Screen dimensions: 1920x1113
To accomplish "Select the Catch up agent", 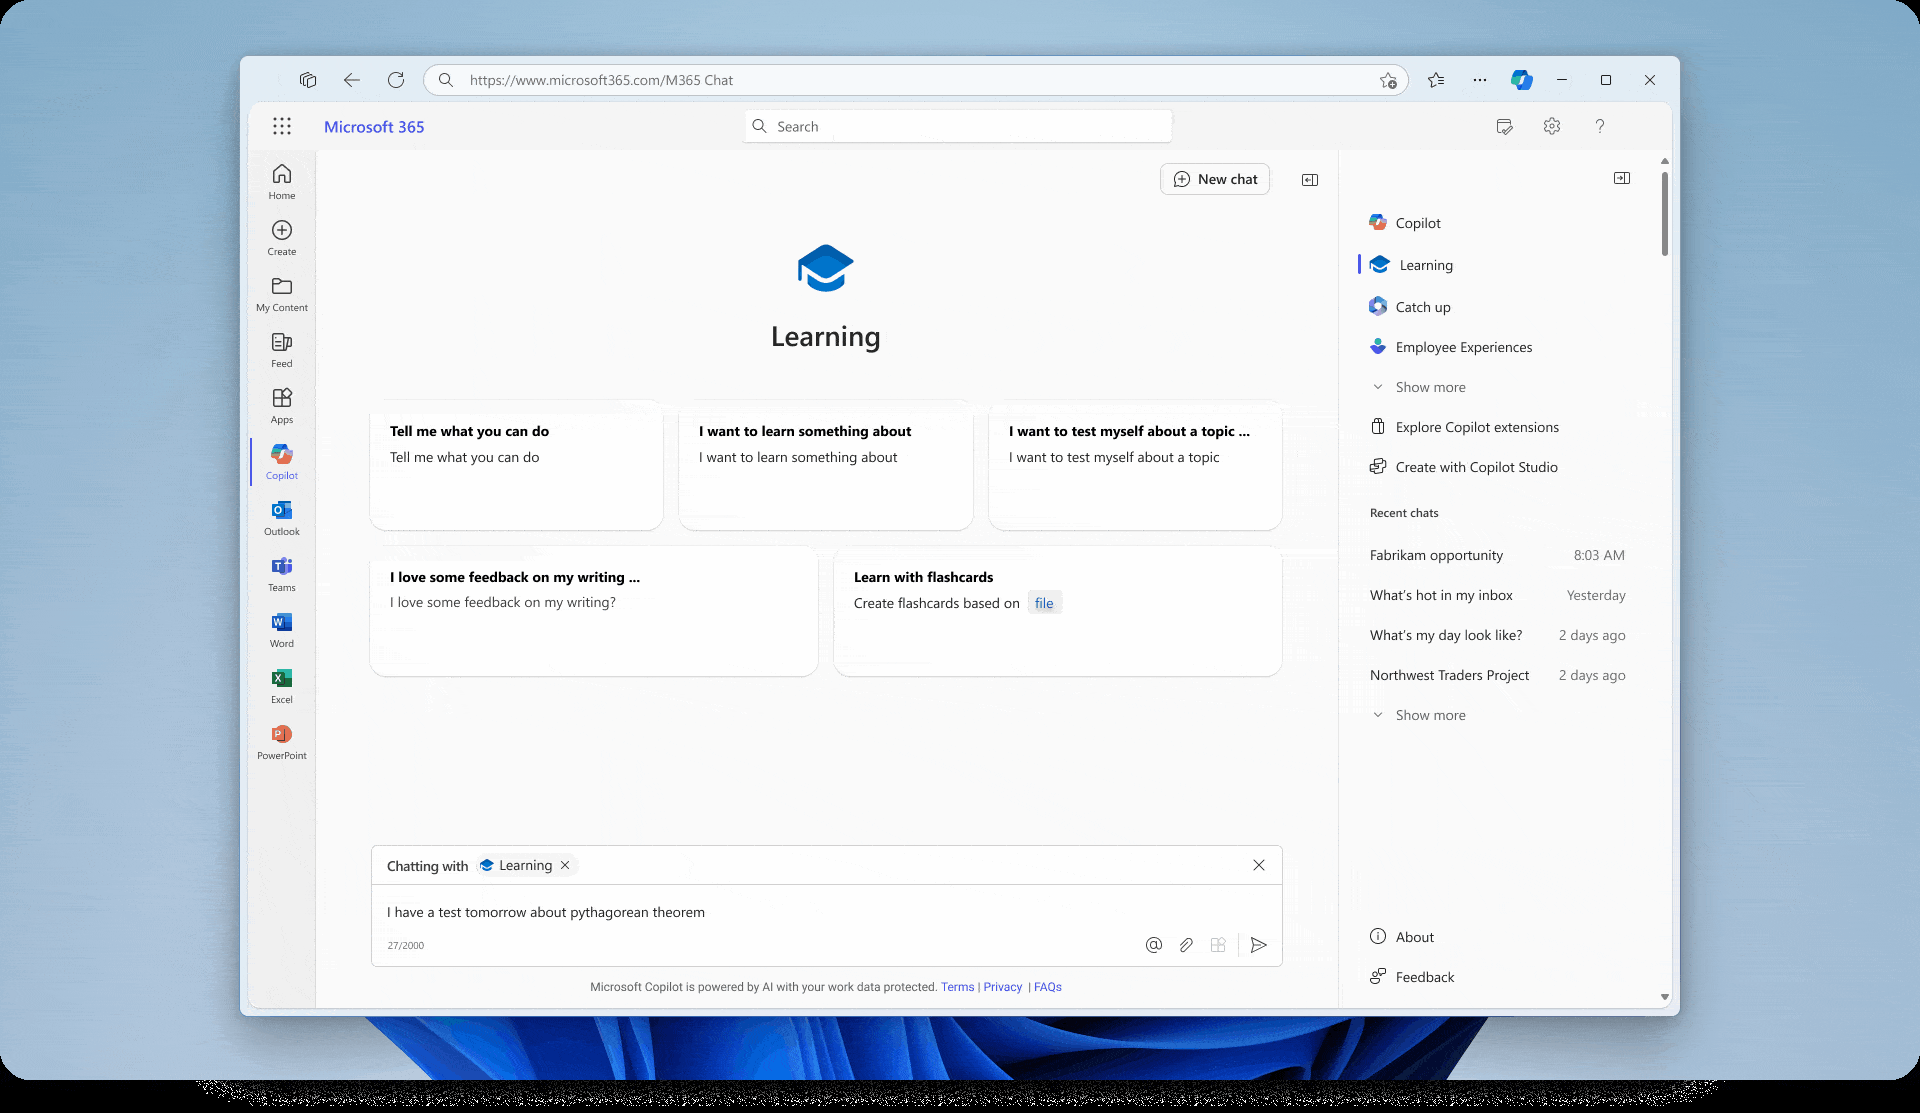I will [x=1422, y=307].
